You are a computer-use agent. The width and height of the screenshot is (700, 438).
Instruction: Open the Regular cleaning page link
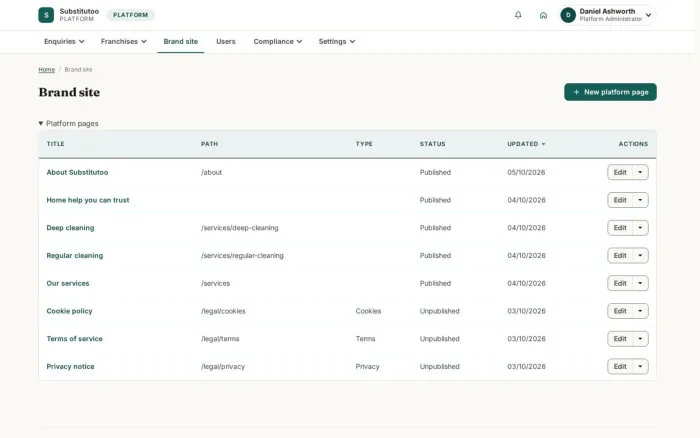pos(75,255)
